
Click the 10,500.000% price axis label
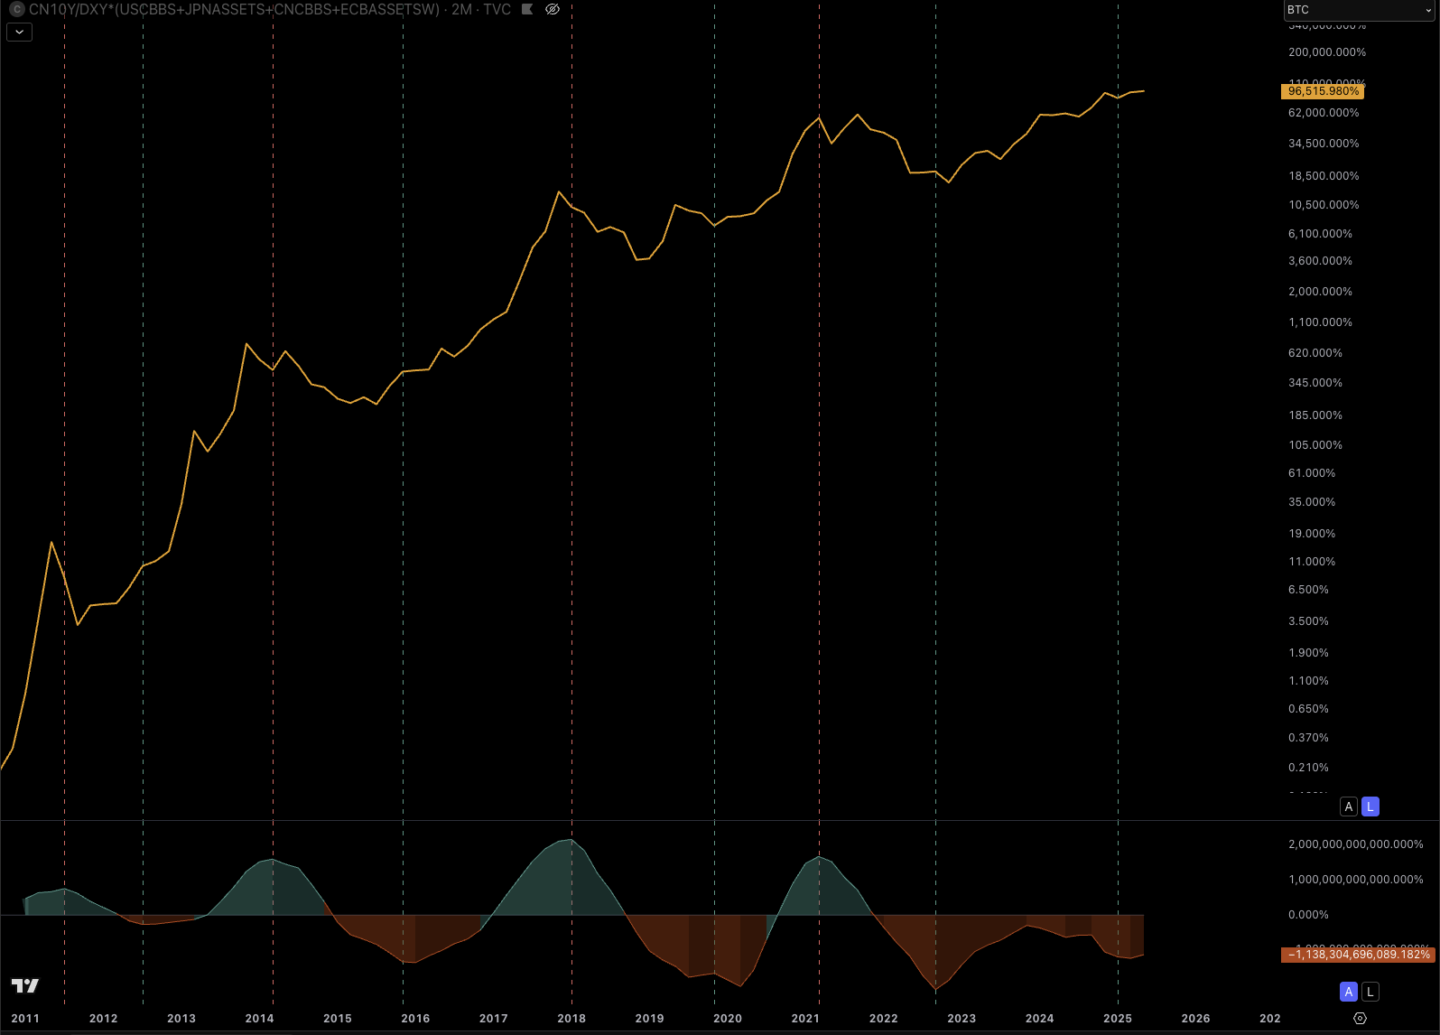click(1324, 205)
